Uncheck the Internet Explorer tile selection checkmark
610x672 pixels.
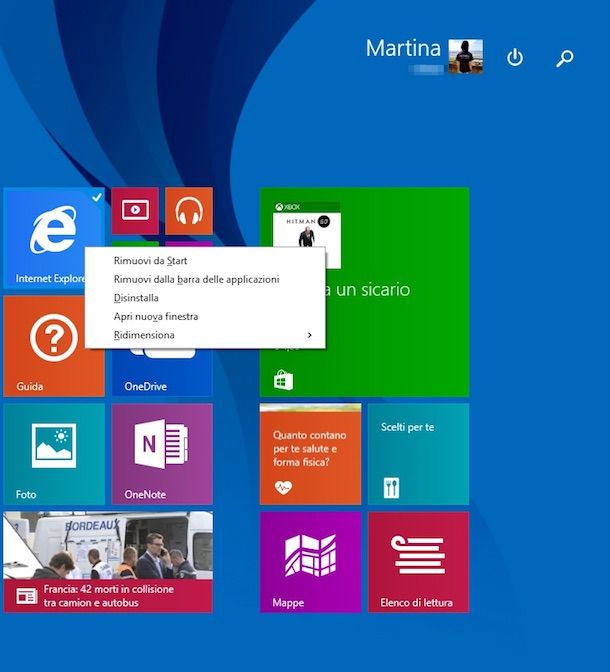(x=97, y=197)
